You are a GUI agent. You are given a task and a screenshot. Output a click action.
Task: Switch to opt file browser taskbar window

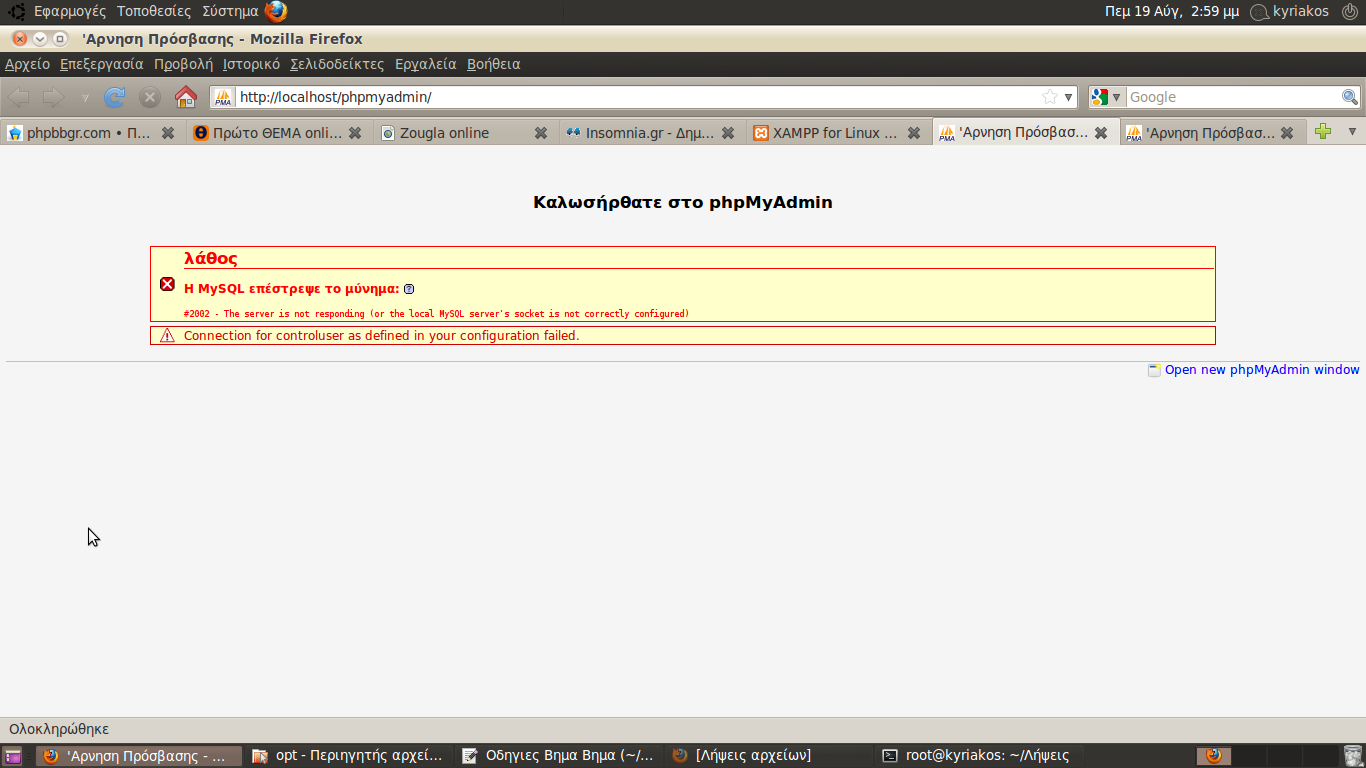tap(347, 756)
